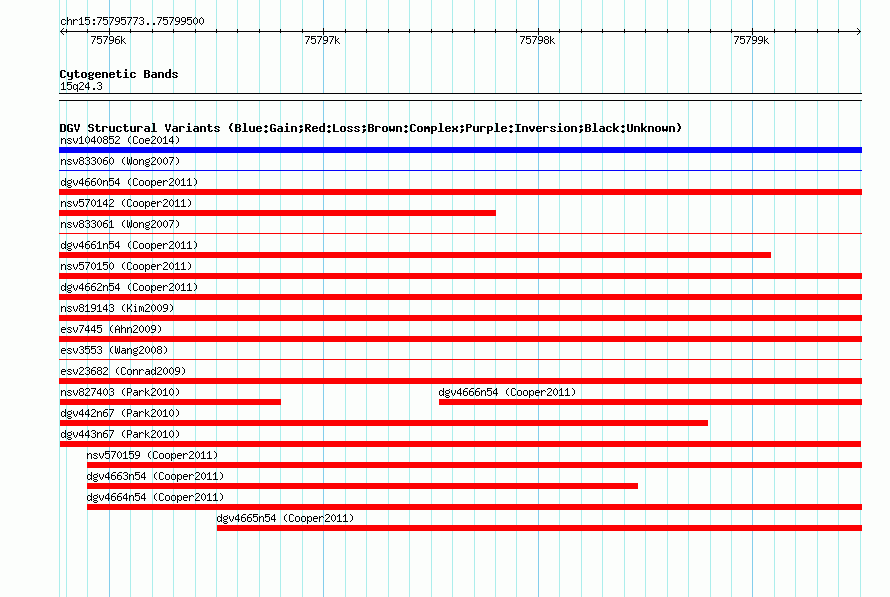The width and height of the screenshot is (890, 597).
Task: Open the dgv4664n54 (Cooper2011) label
Action: (x=155, y=497)
